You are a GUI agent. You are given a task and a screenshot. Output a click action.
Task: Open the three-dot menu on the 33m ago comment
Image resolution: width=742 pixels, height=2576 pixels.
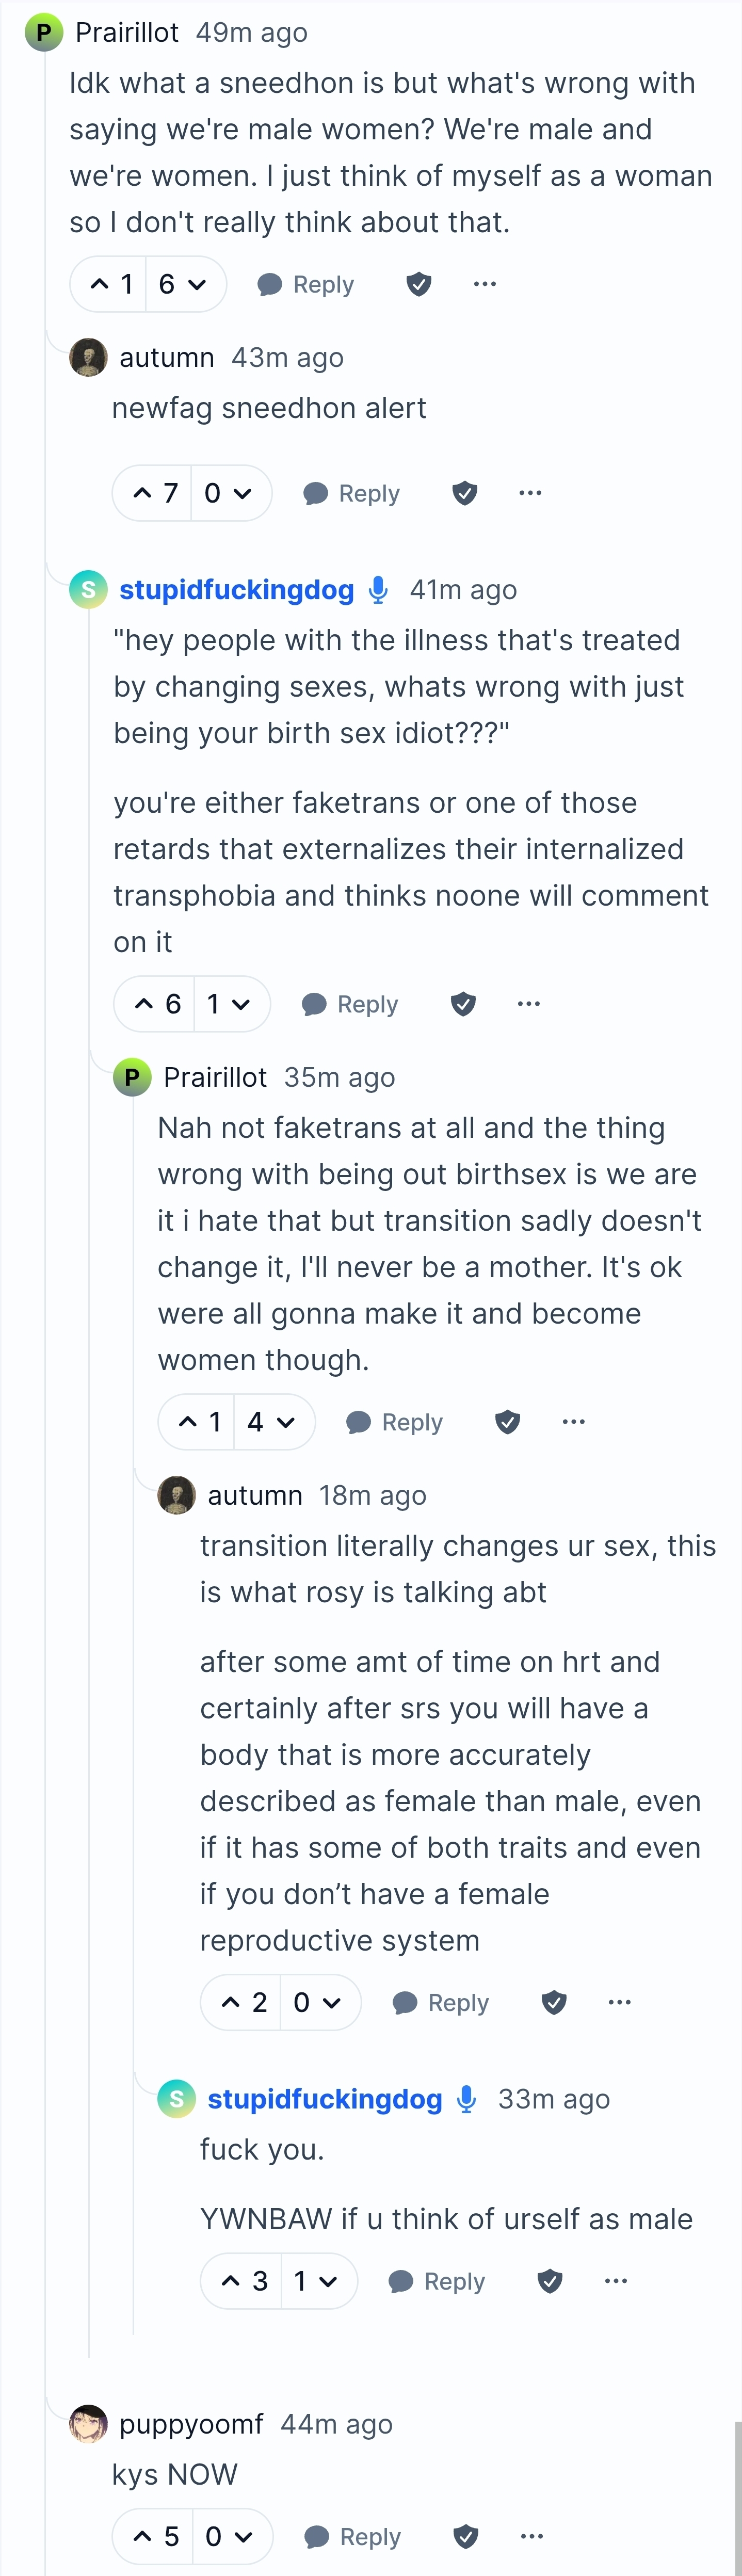click(616, 2281)
